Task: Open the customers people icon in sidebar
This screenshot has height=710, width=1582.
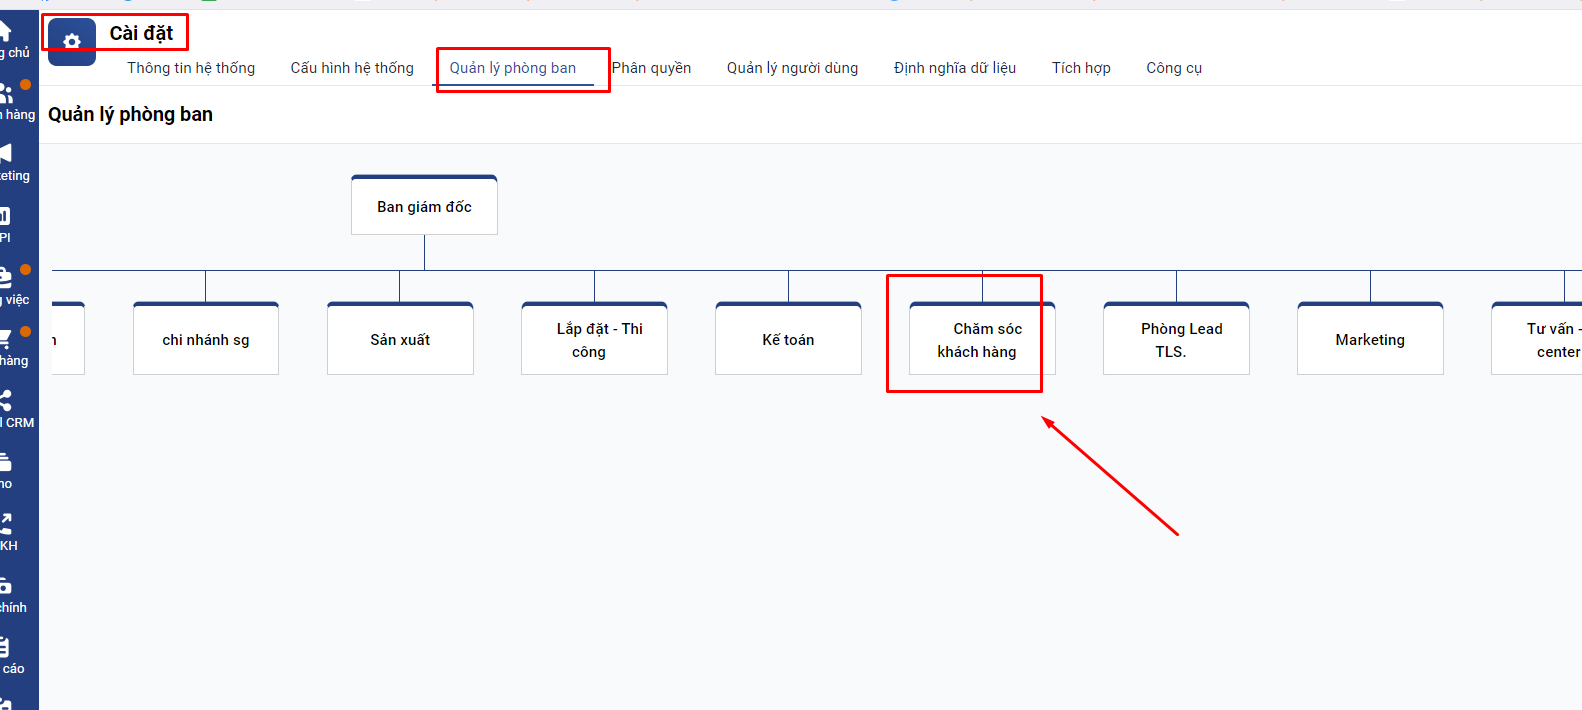Action: (x=6, y=94)
